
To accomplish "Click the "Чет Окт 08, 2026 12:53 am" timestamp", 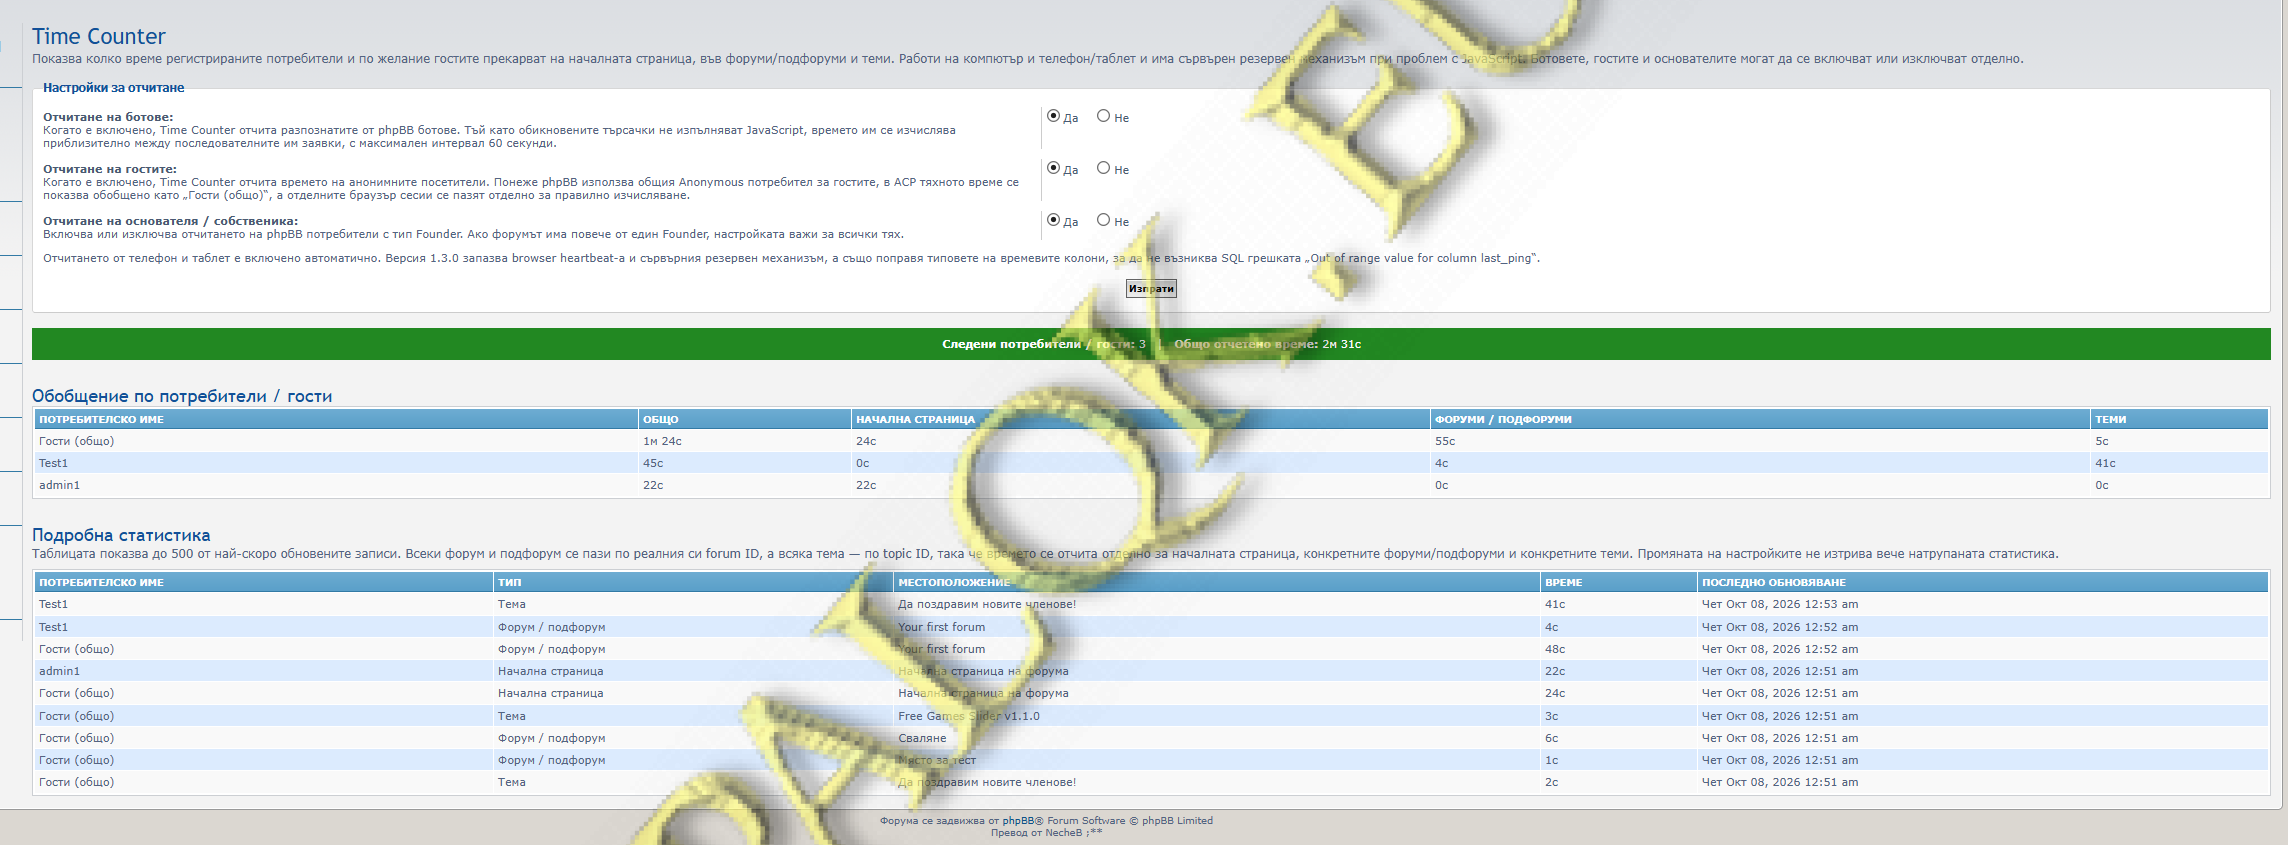I will tap(1780, 604).
